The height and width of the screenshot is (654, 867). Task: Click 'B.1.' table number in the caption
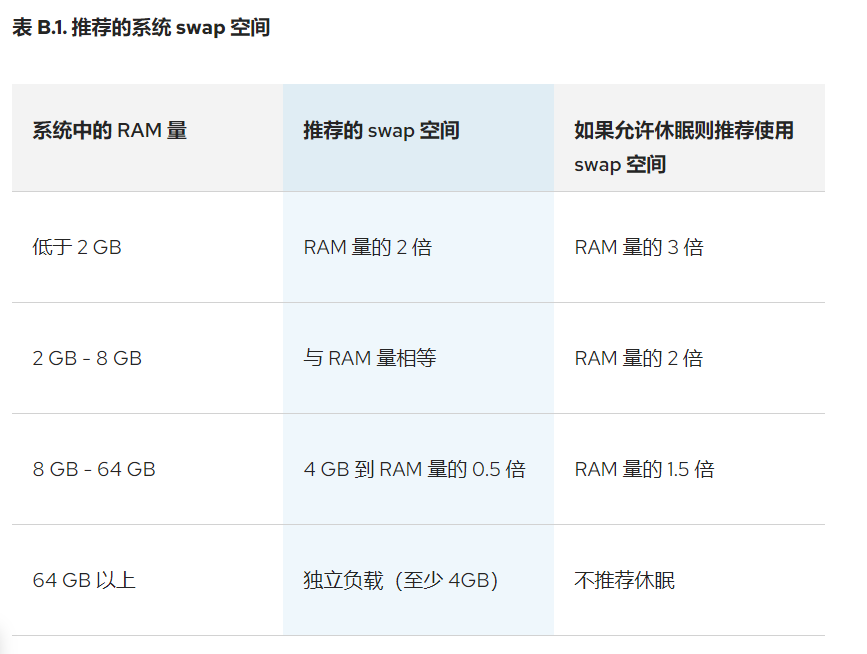51,28
